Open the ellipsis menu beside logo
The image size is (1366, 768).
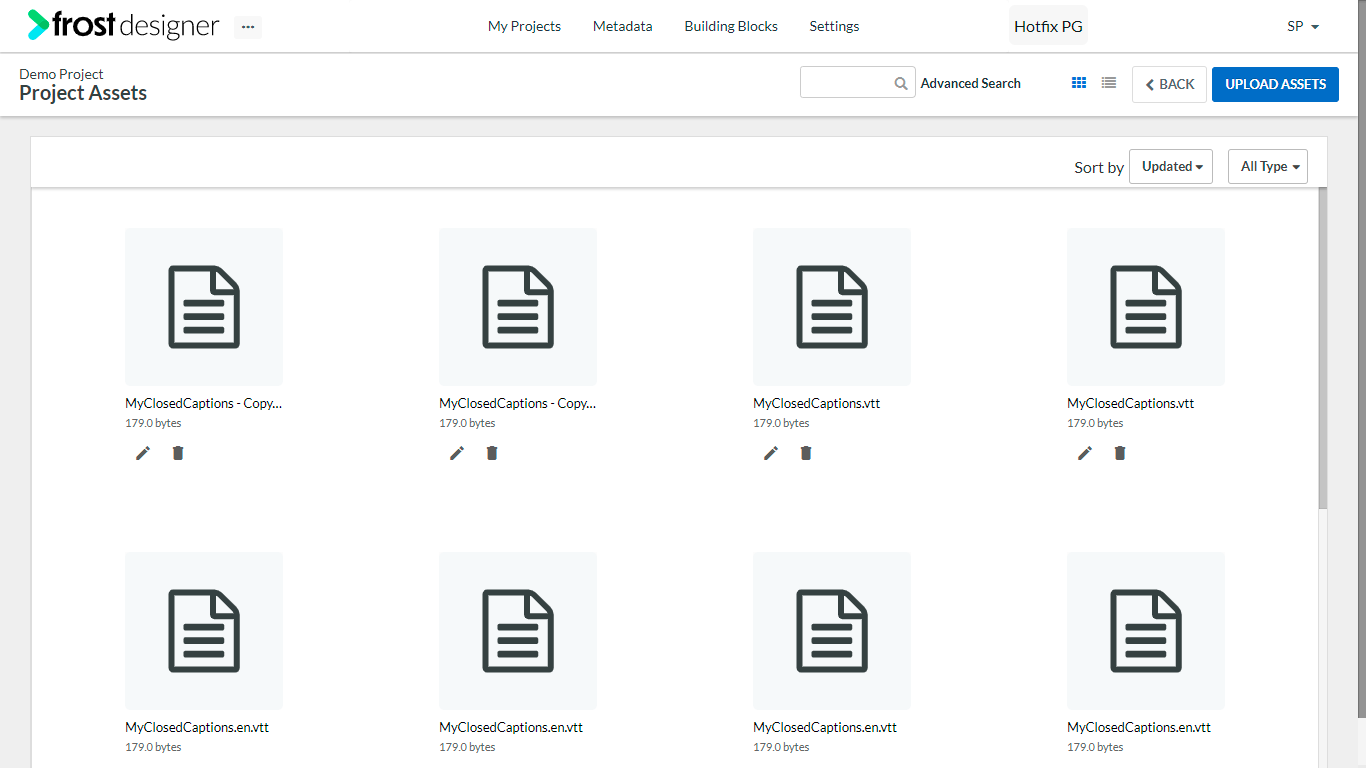(x=248, y=27)
